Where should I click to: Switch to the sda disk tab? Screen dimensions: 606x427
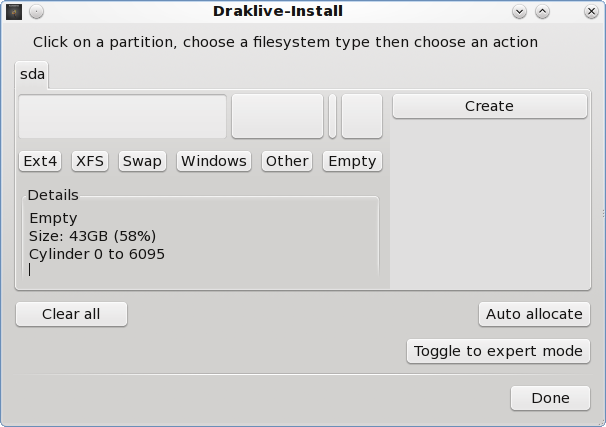tap(33, 74)
